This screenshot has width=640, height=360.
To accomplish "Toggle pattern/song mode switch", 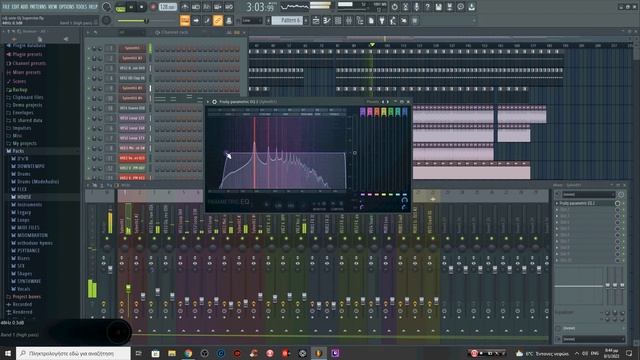I will (x=120, y=7).
